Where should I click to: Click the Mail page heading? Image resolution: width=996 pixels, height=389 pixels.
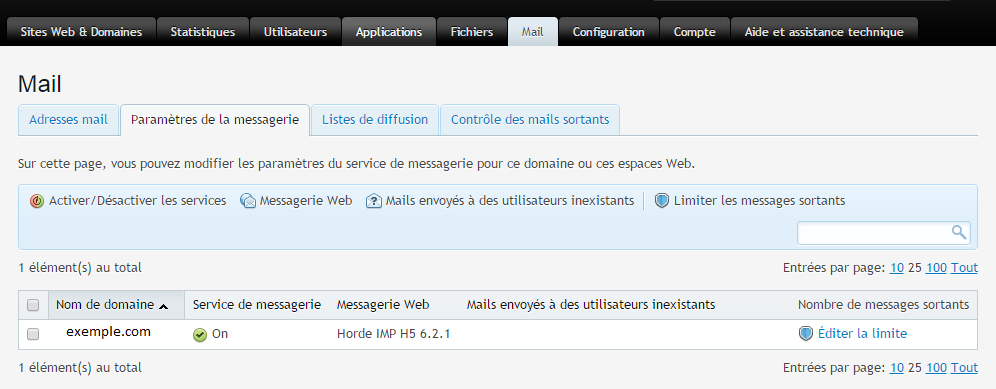40,84
